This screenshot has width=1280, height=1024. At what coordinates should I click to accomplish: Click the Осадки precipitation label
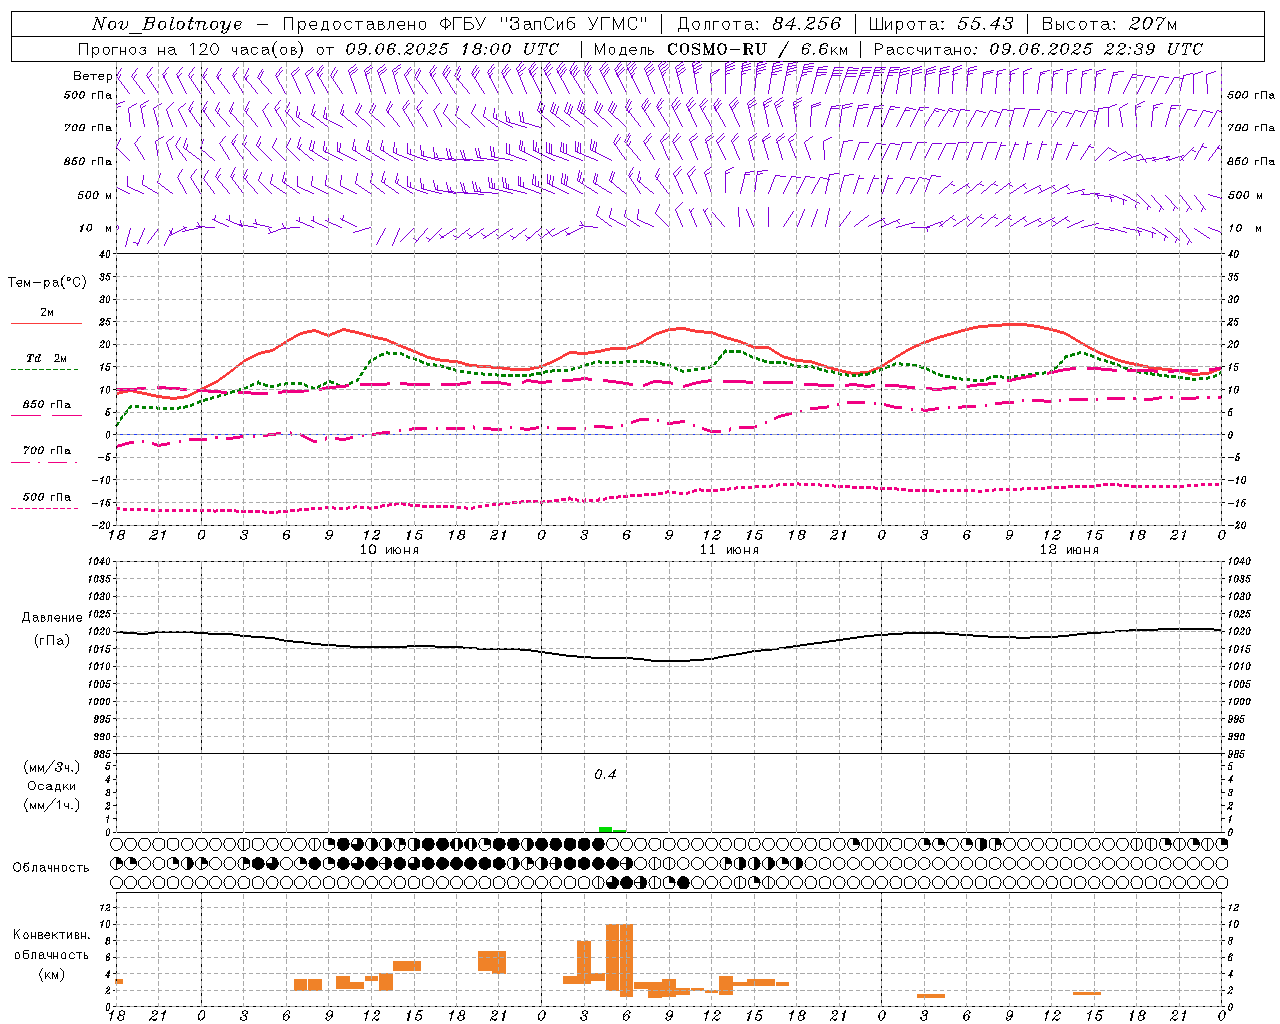point(52,786)
